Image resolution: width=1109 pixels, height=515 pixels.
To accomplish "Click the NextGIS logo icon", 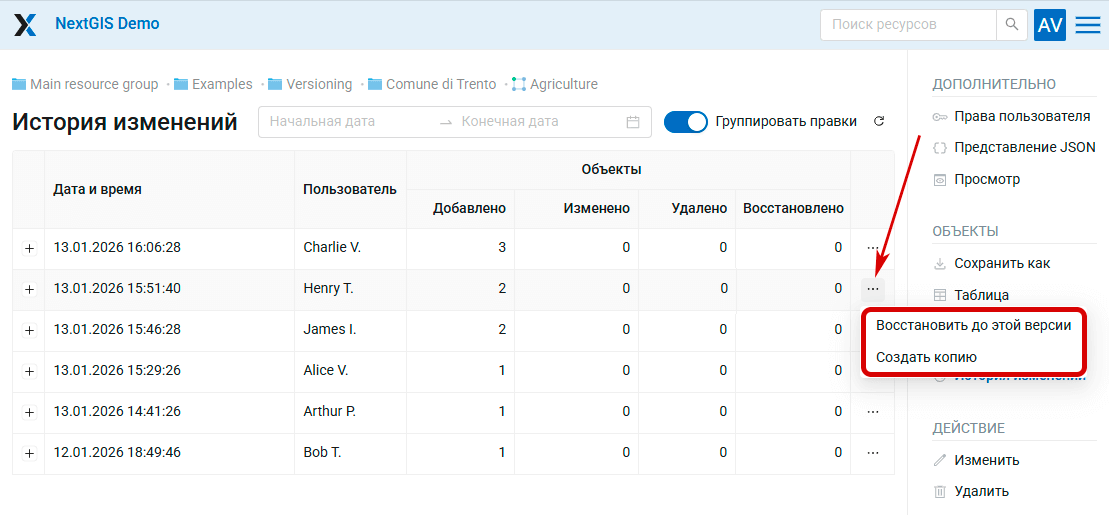I will tap(25, 25).
